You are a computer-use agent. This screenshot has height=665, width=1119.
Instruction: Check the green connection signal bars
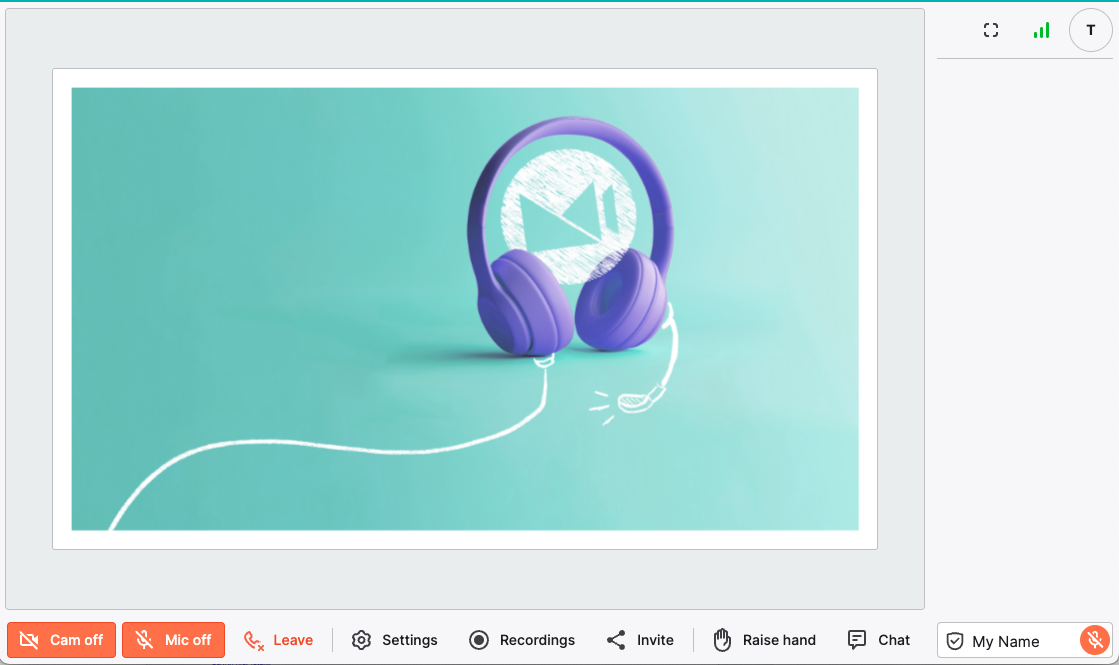point(1041,30)
